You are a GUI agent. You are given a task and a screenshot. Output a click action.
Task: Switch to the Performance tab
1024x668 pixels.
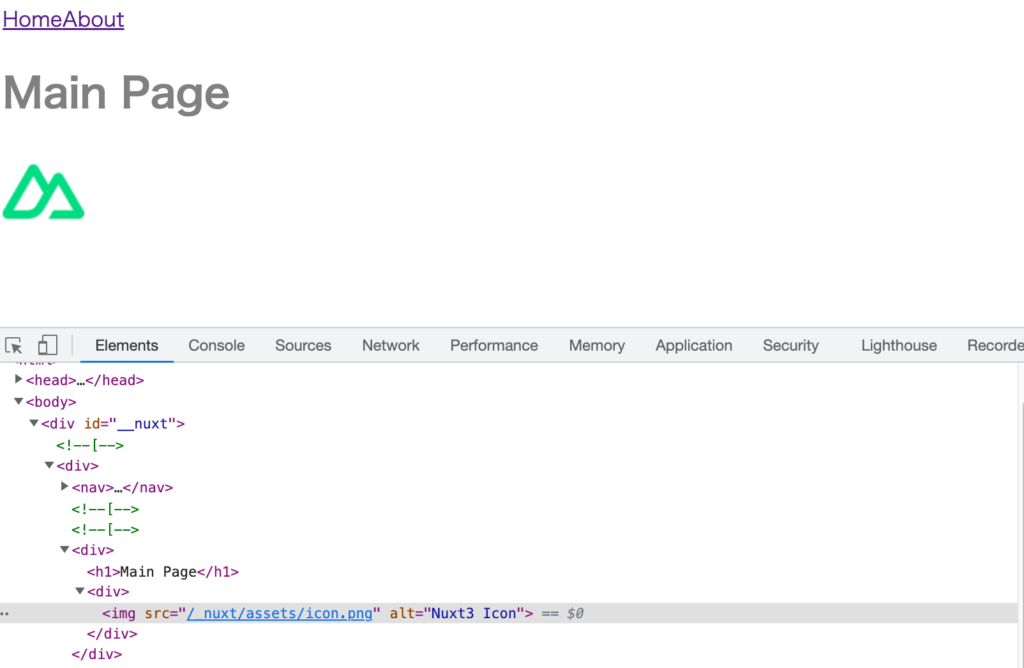(493, 345)
